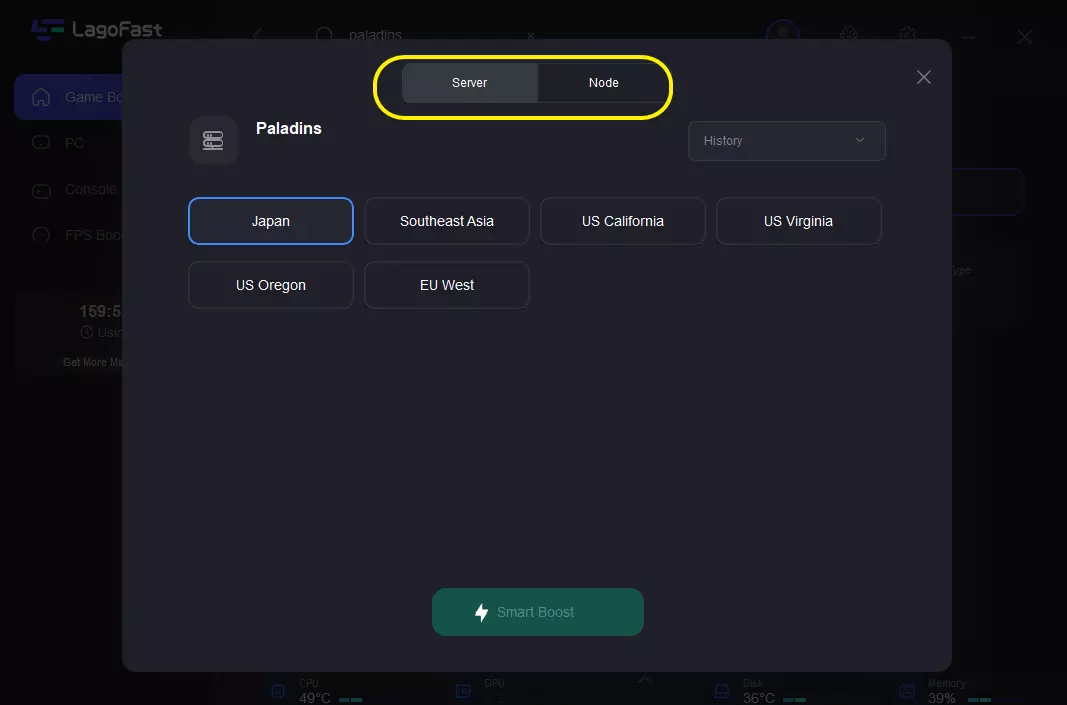Screen dimensions: 1067x705
Task: Open the settings gear in header
Action: pyautogui.click(x=907, y=34)
